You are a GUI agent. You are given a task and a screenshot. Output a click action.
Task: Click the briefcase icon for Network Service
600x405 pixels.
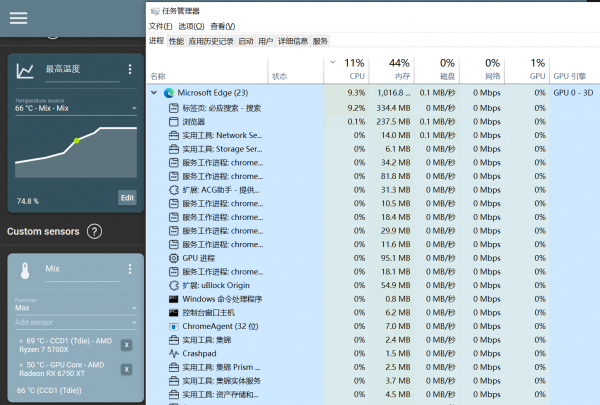pos(174,136)
